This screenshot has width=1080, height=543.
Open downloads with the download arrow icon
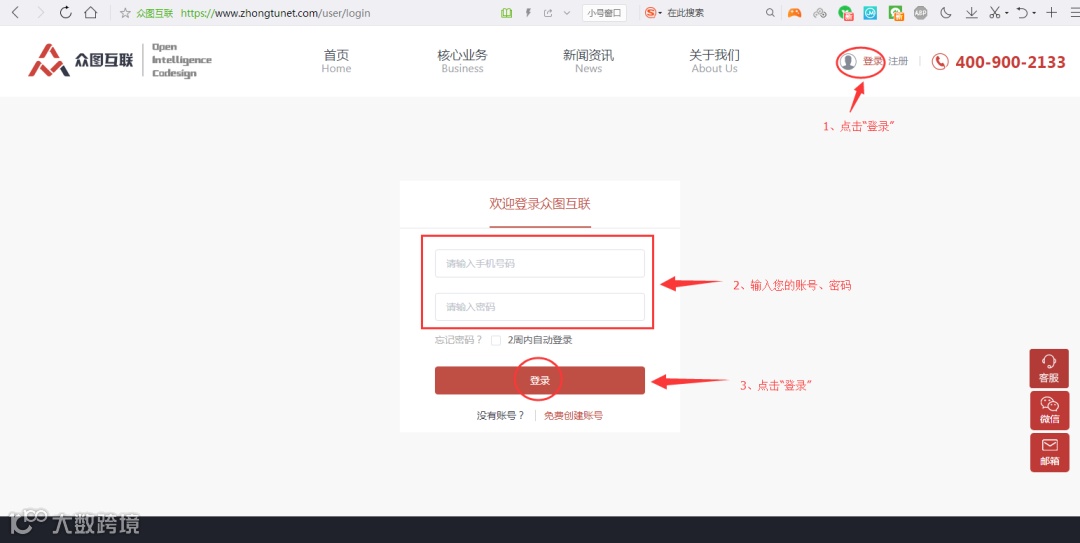(x=971, y=13)
